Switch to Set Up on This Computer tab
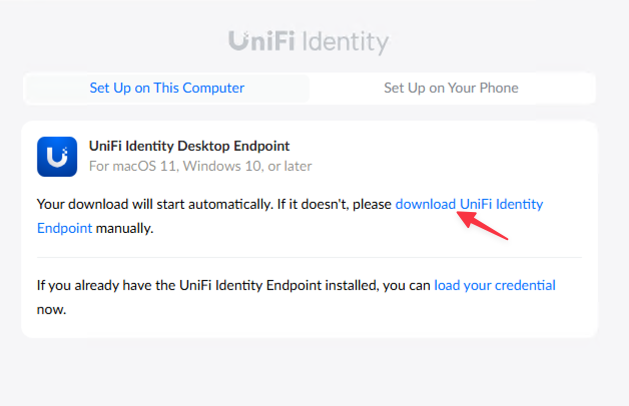 tap(166, 88)
